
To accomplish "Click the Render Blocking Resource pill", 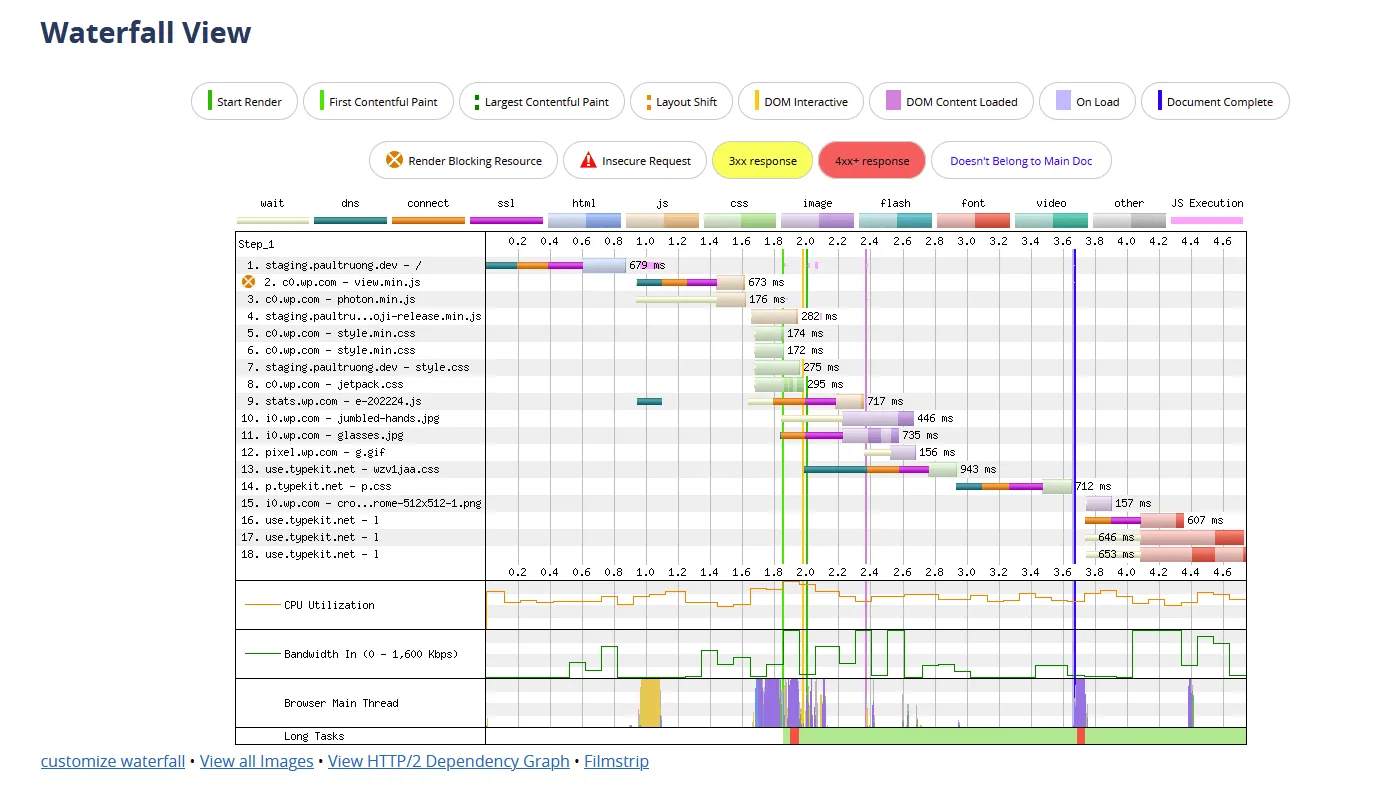I will [464, 160].
